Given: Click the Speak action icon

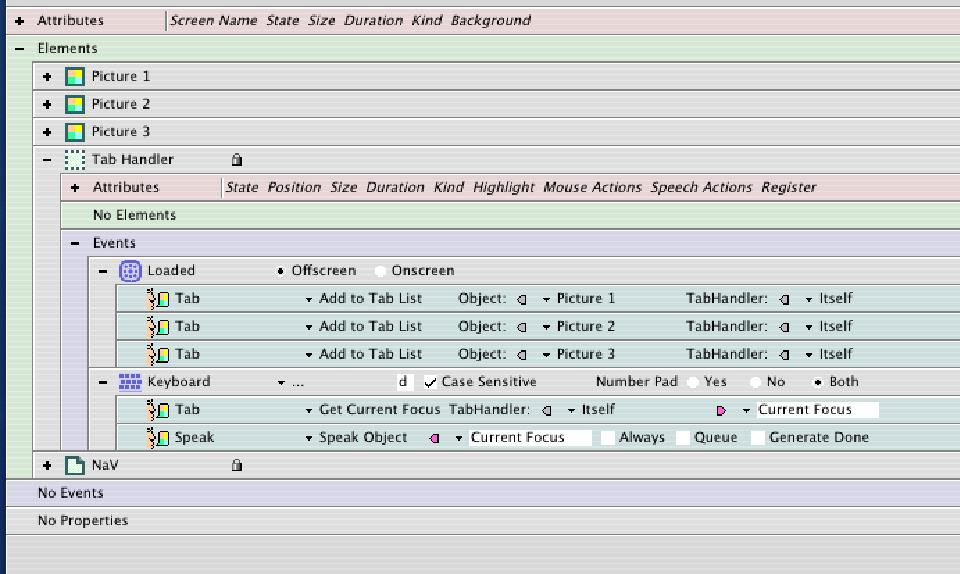Looking at the screenshot, I should pyautogui.click(x=158, y=438).
